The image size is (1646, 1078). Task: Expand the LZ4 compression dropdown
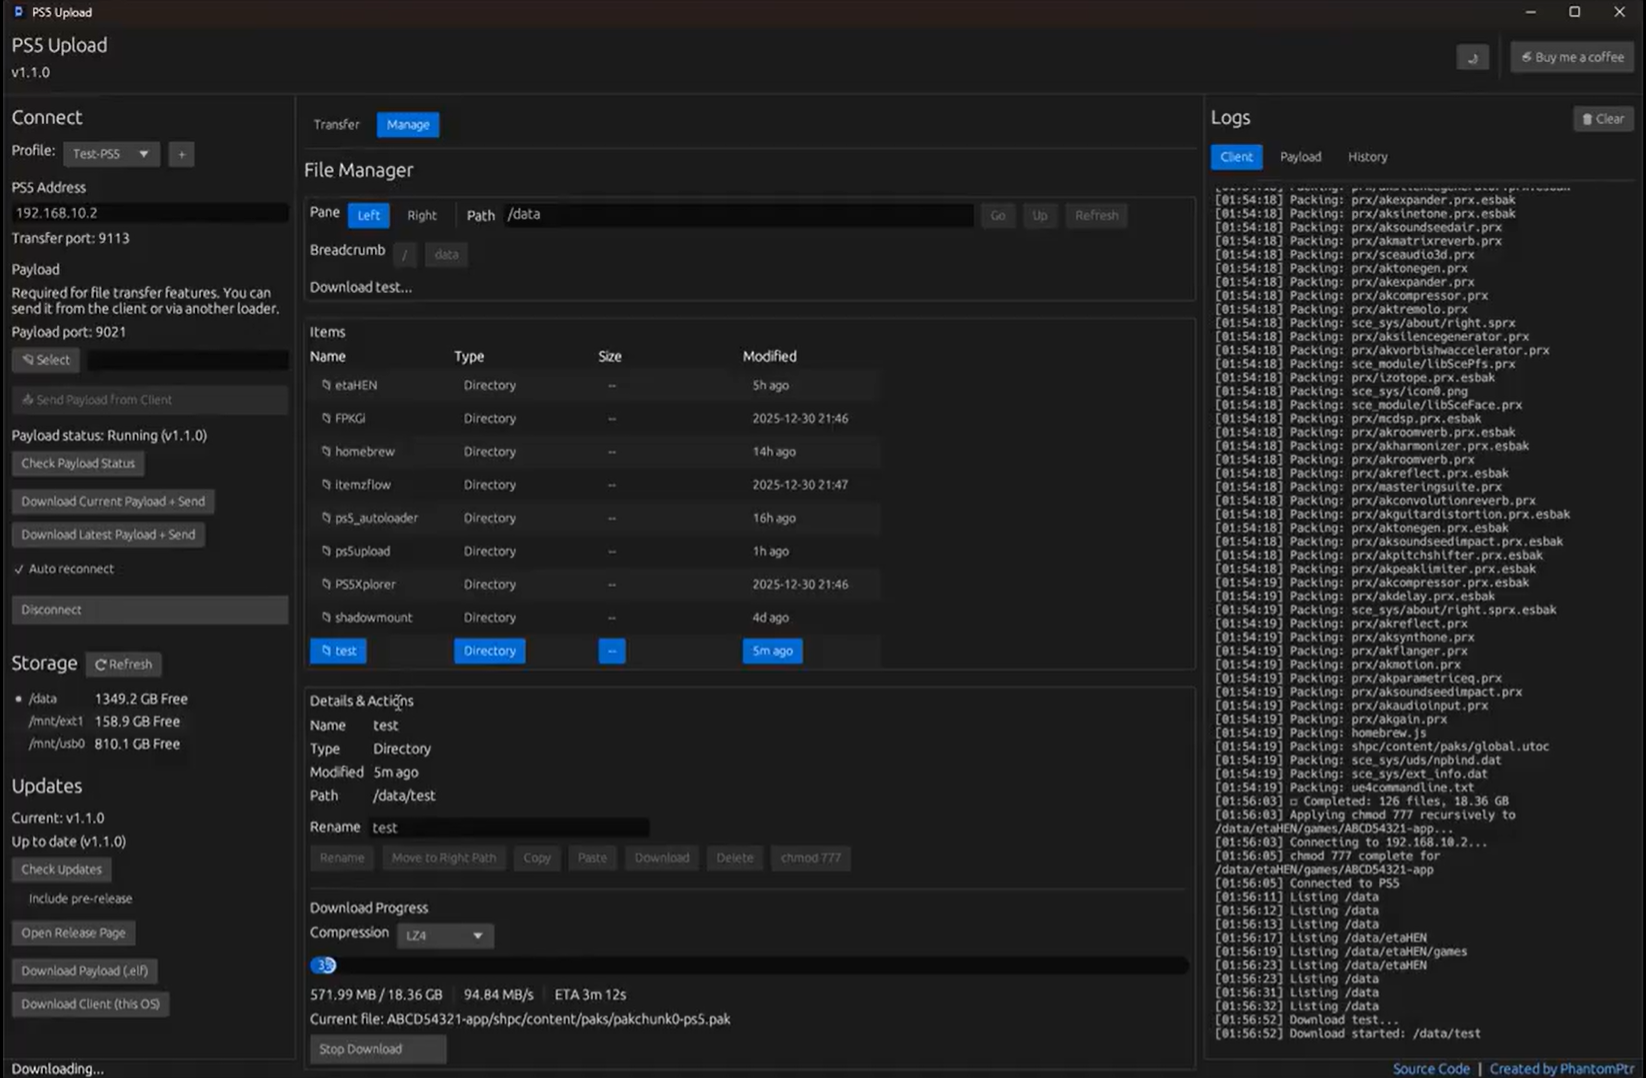[444, 936]
